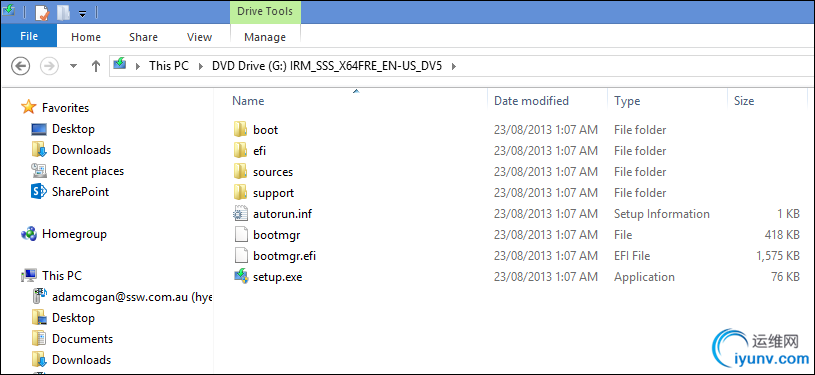Click This PC in the address bar
Viewport: 815px width, 375px height.
[x=169, y=66]
